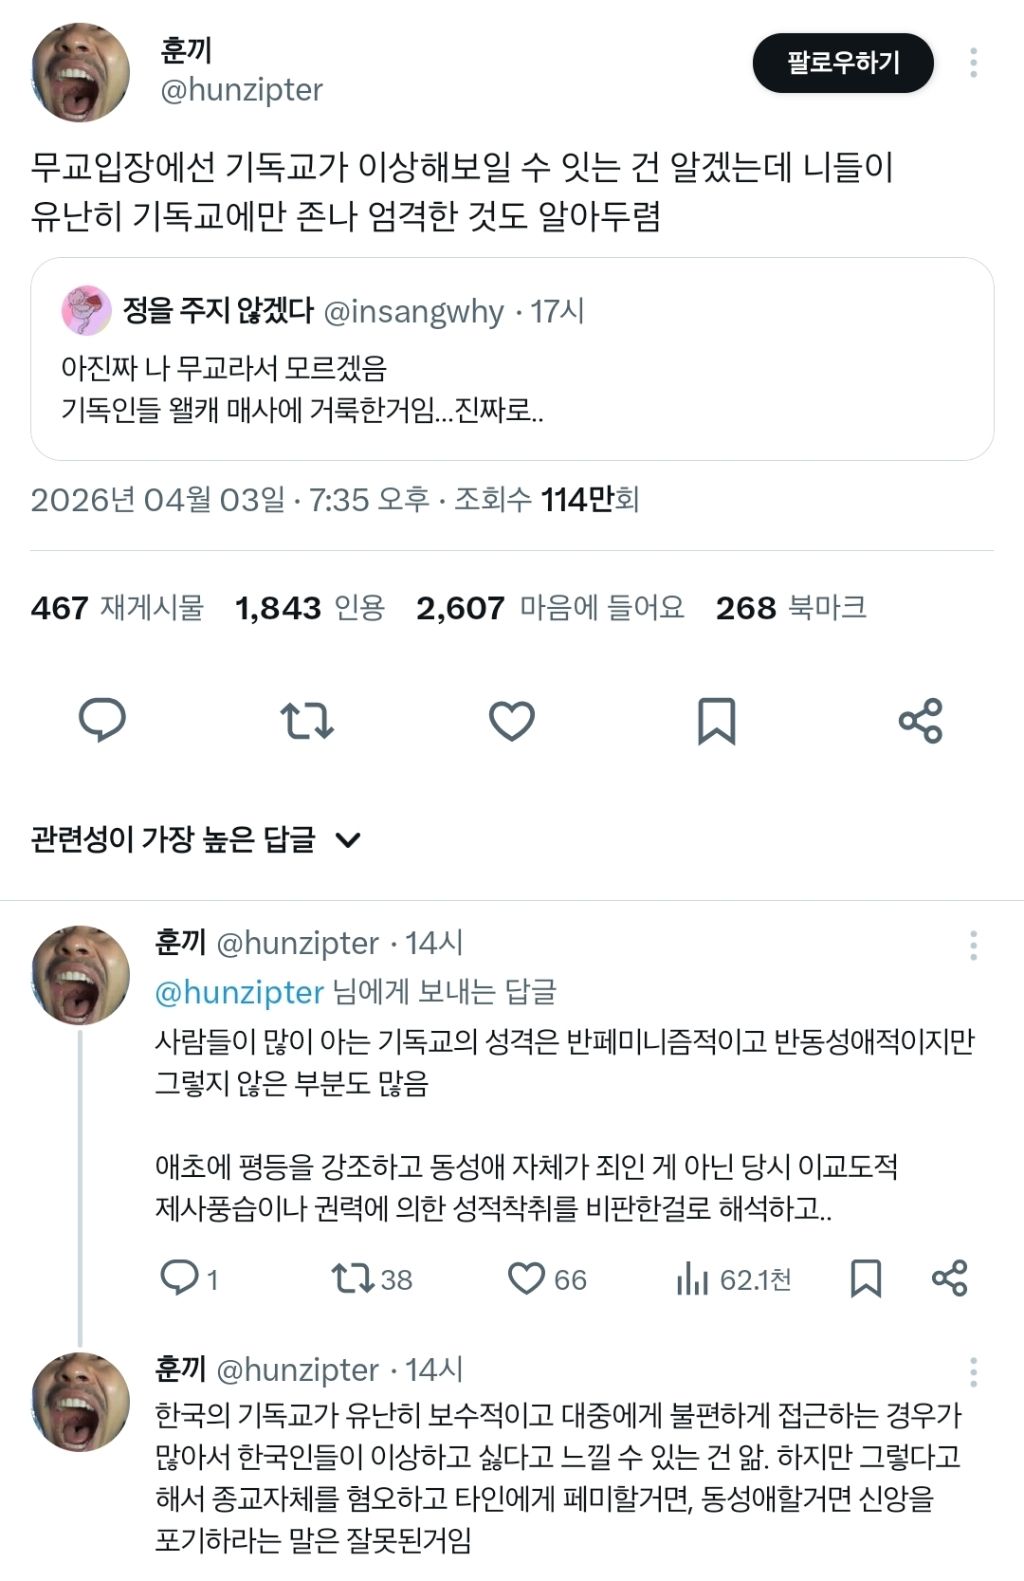Open more options for the main post
Image resolution: width=1024 pixels, height=1581 pixels.
point(973,63)
